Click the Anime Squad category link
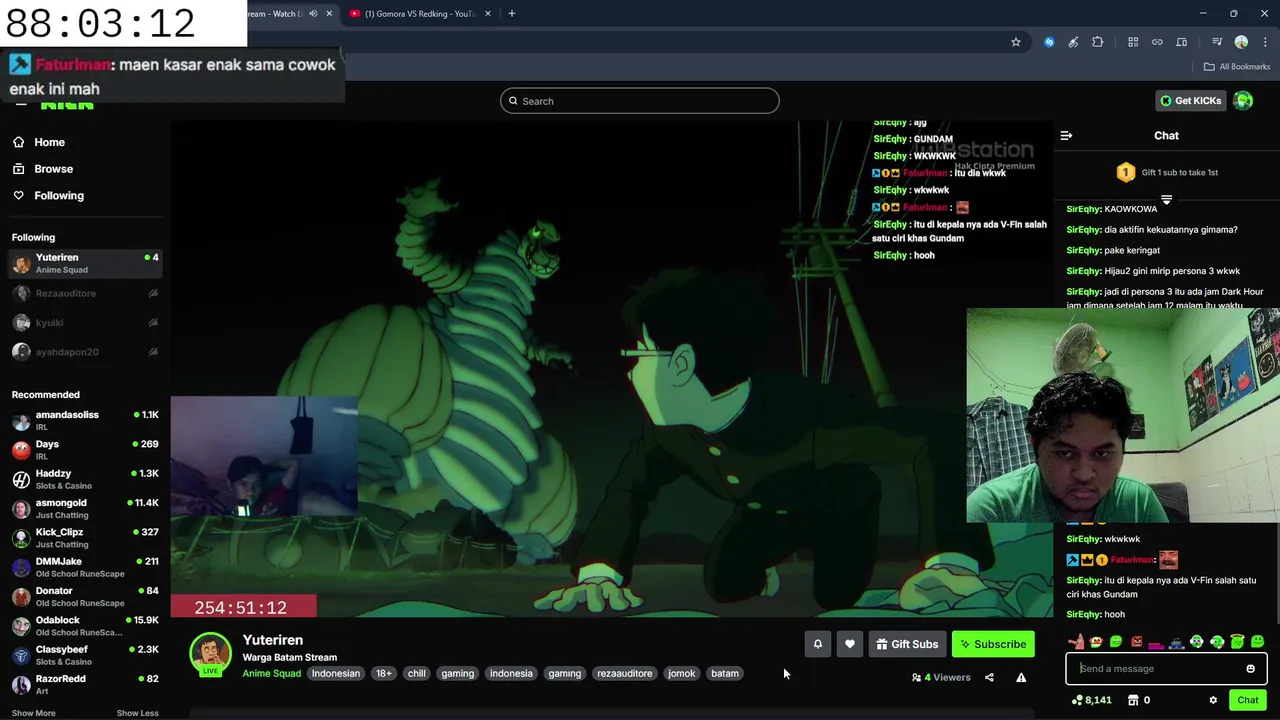Screen dimensions: 1280x720 coord(271,673)
